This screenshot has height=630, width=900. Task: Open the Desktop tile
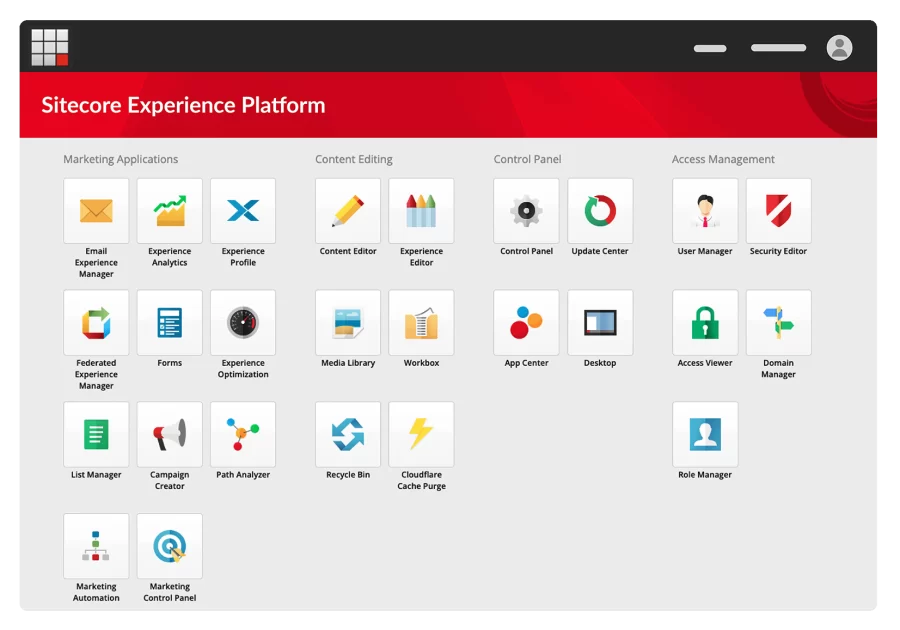pyautogui.click(x=600, y=322)
